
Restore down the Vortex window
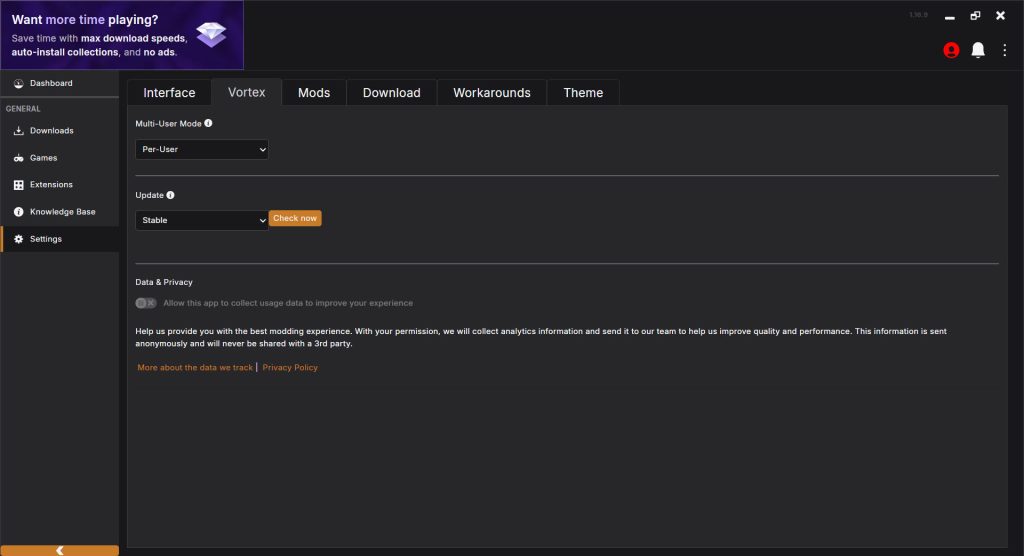click(x=975, y=16)
